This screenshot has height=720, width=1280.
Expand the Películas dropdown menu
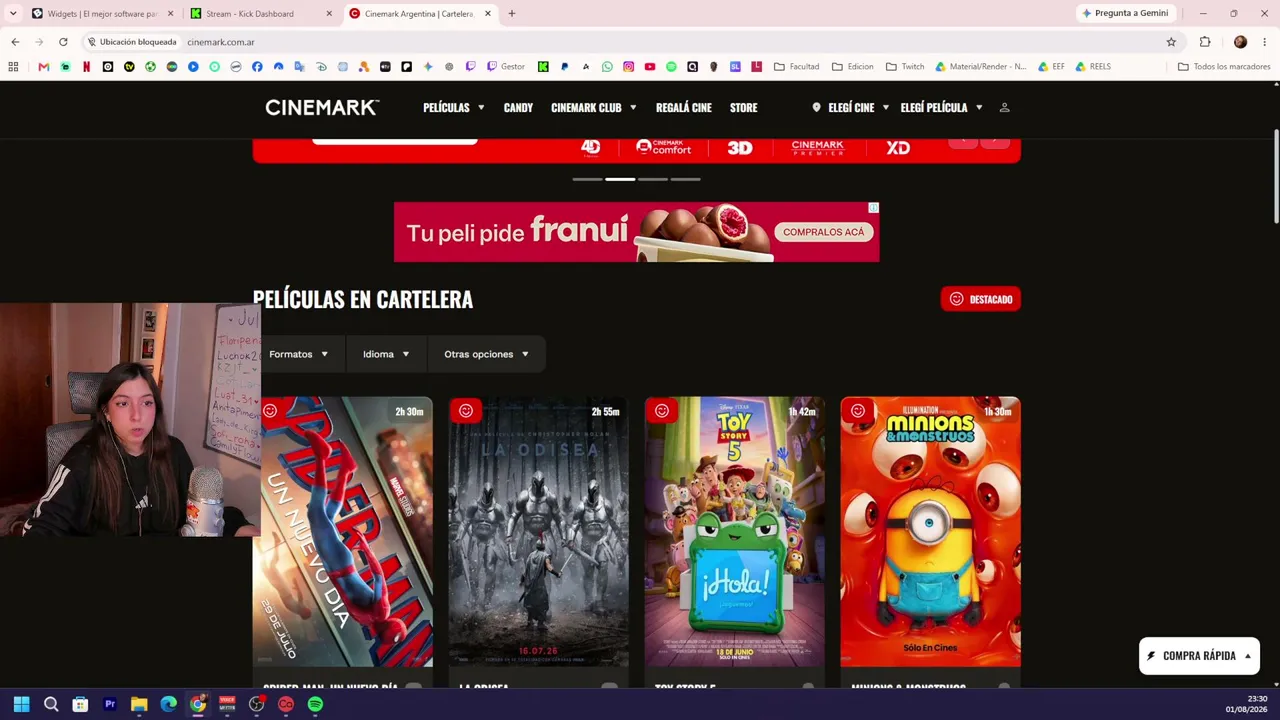[x=454, y=107]
